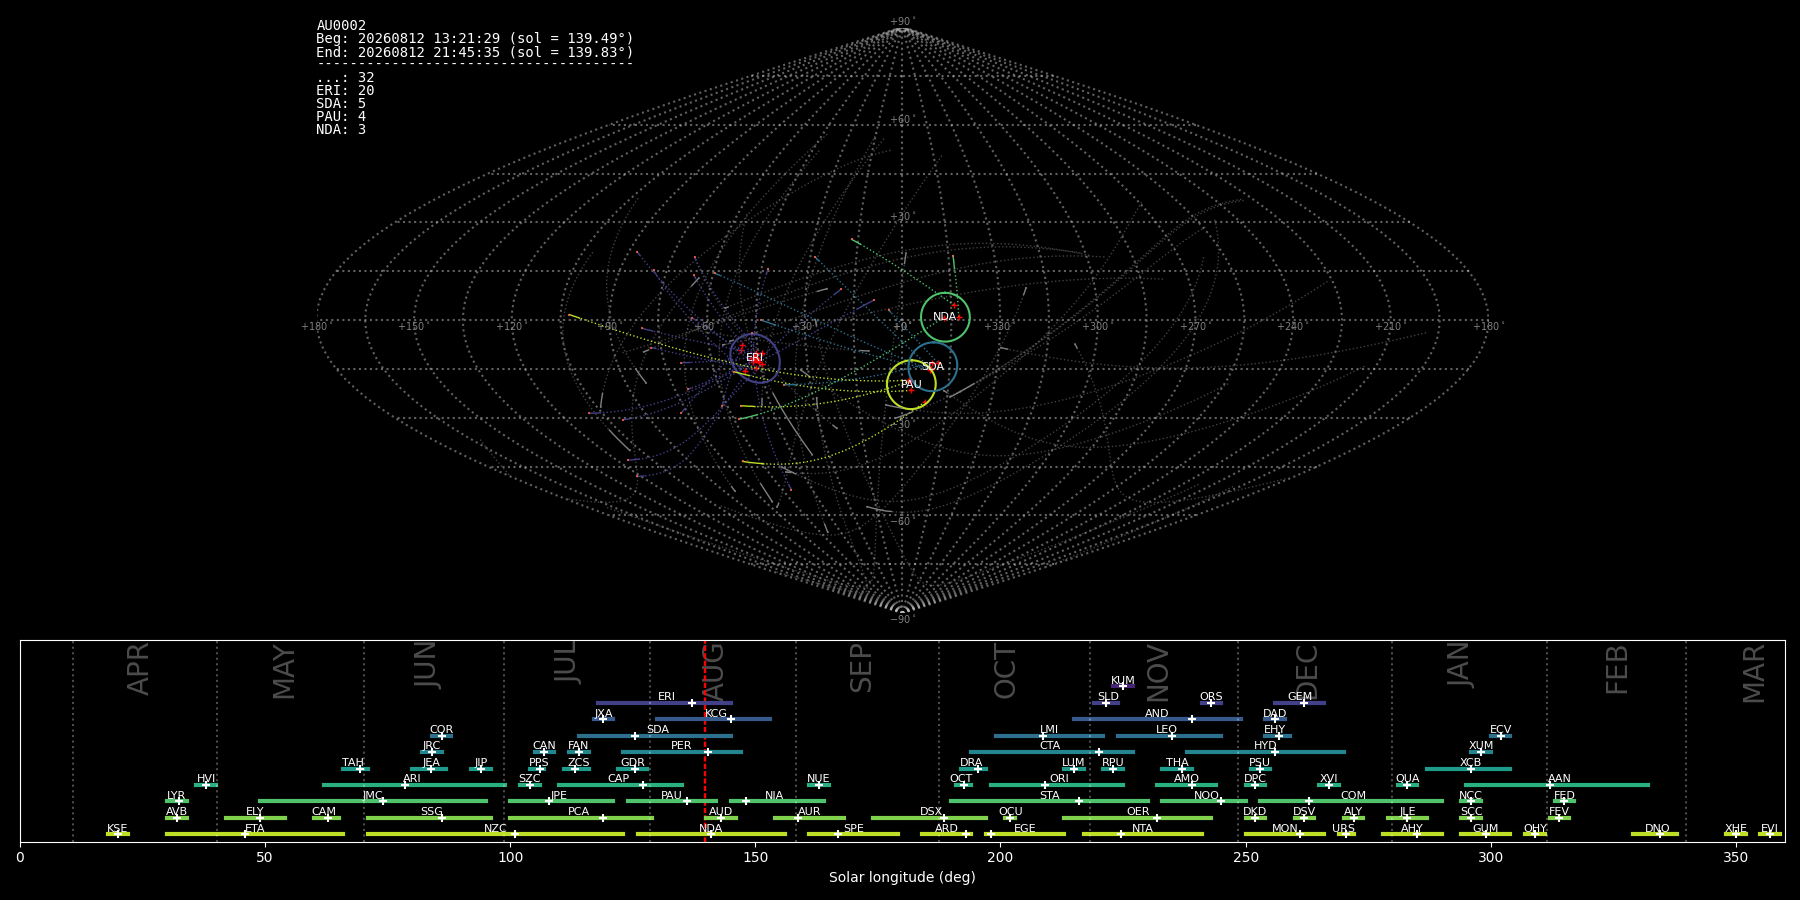The image size is (1800, 900).
Task: Click the QUA shower marker in timeline
Action: pyautogui.click(x=1407, y=785)
